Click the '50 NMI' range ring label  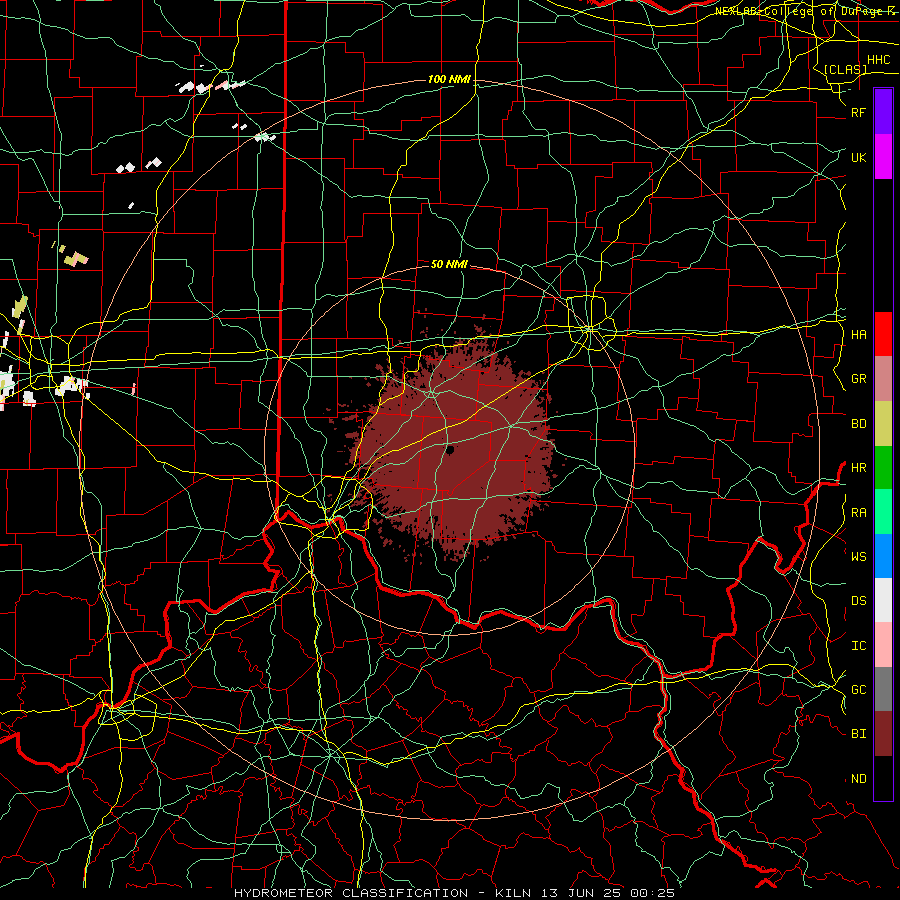pyautogui.click(x=449, y=264)
